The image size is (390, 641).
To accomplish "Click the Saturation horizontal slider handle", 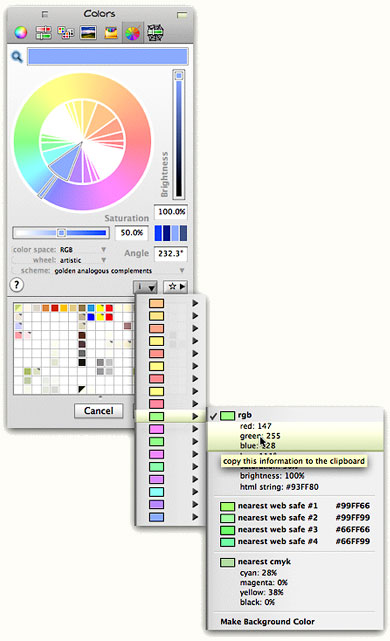I will click(61, 233).
